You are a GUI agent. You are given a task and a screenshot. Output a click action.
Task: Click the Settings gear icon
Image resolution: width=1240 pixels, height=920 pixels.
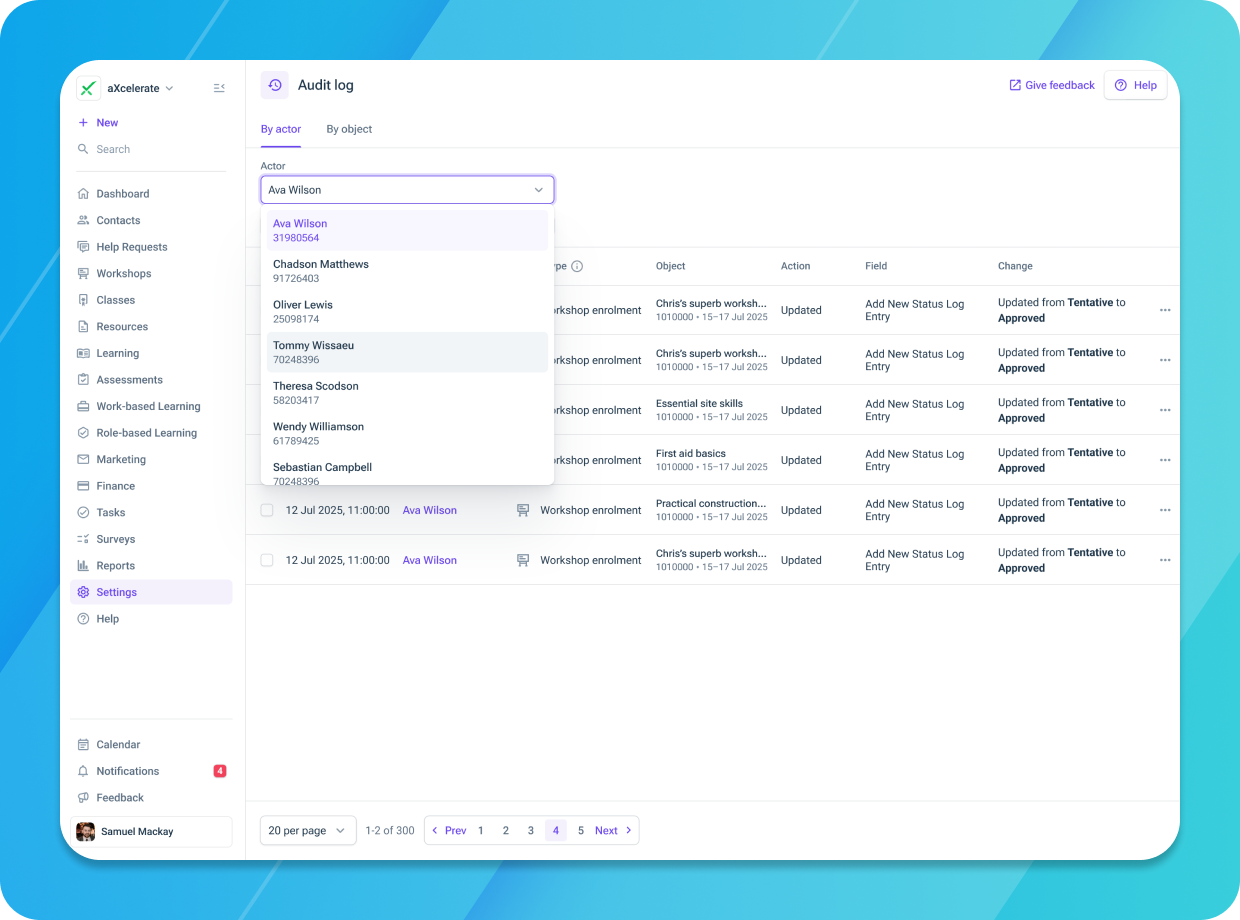coord(83,592)
